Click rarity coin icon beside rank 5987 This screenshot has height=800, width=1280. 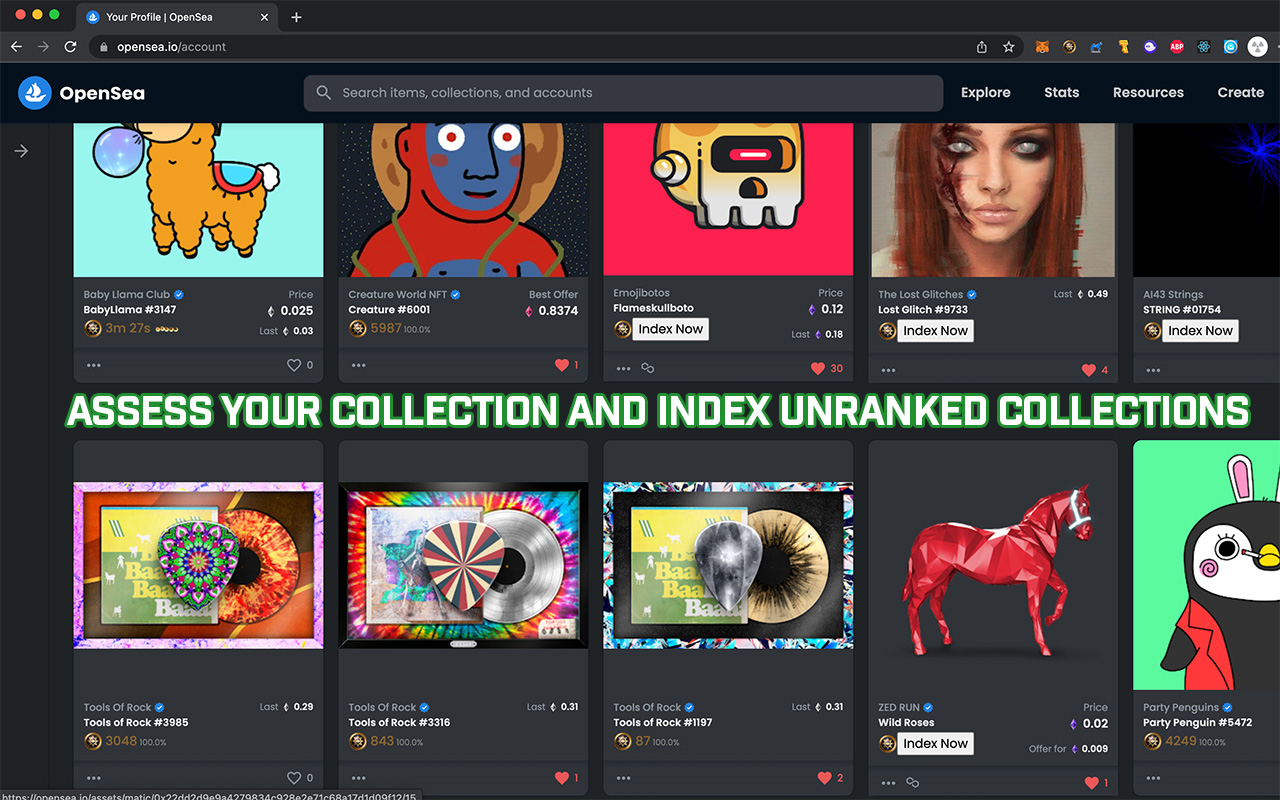358,328
